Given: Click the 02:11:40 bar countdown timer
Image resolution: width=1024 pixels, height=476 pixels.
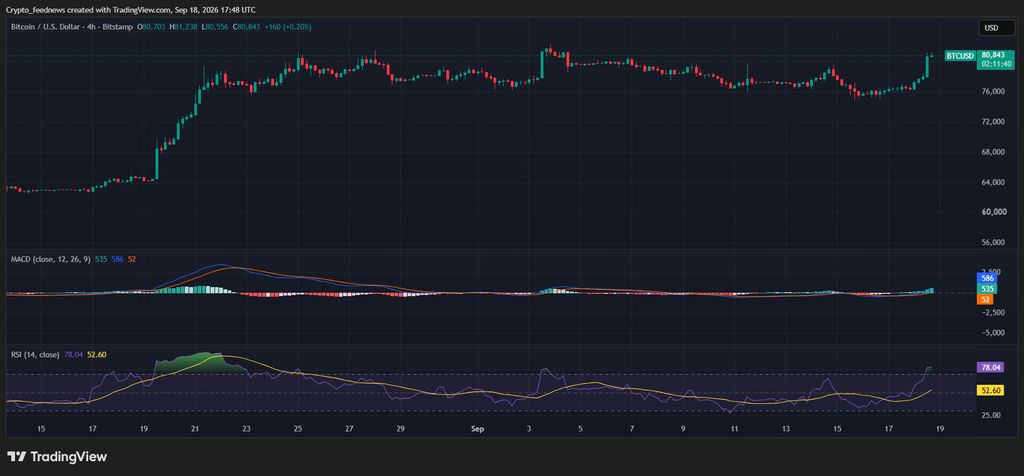Looking at the screenshot, I should (995, 63).
